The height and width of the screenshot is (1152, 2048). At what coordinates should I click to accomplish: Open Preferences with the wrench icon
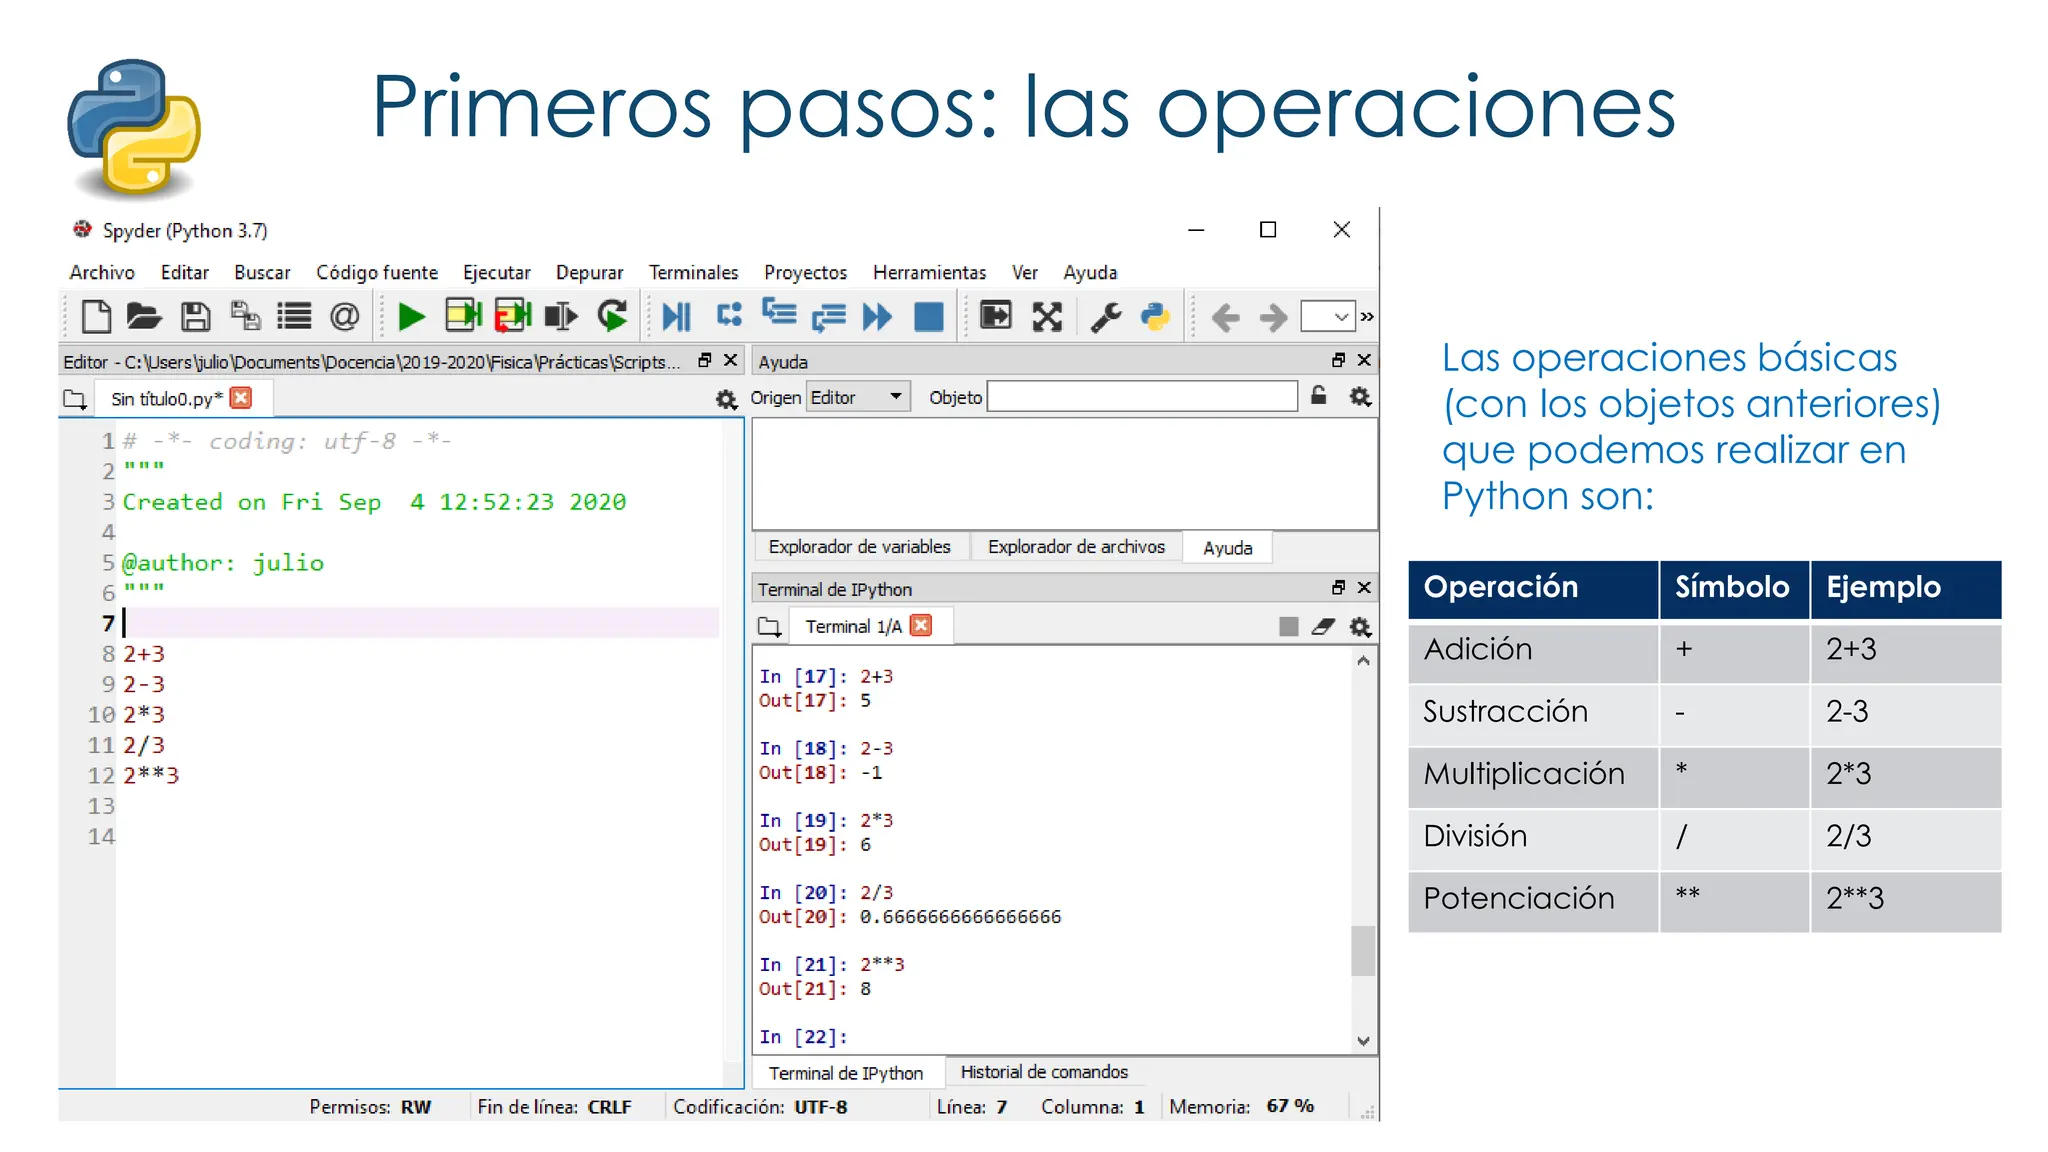1106,317
